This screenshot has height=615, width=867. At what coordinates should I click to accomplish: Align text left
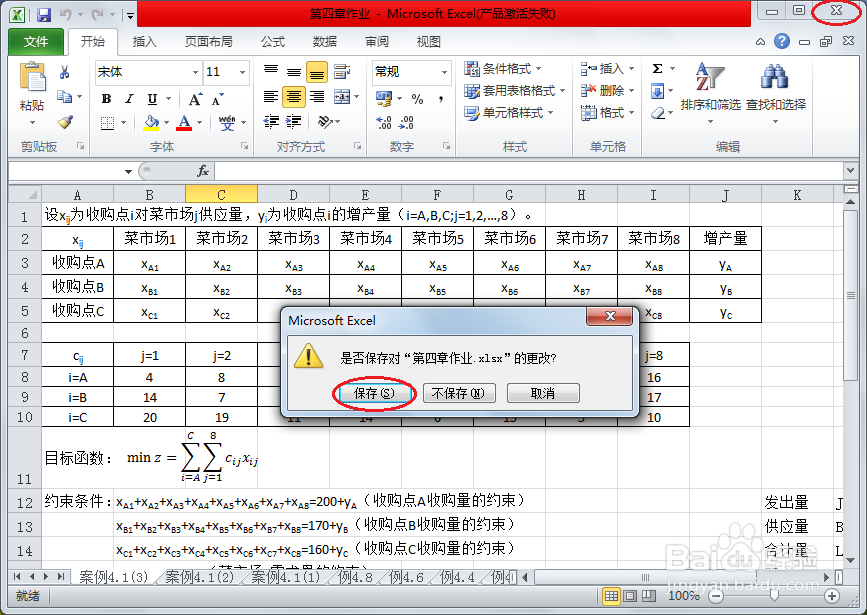point(271,97)
